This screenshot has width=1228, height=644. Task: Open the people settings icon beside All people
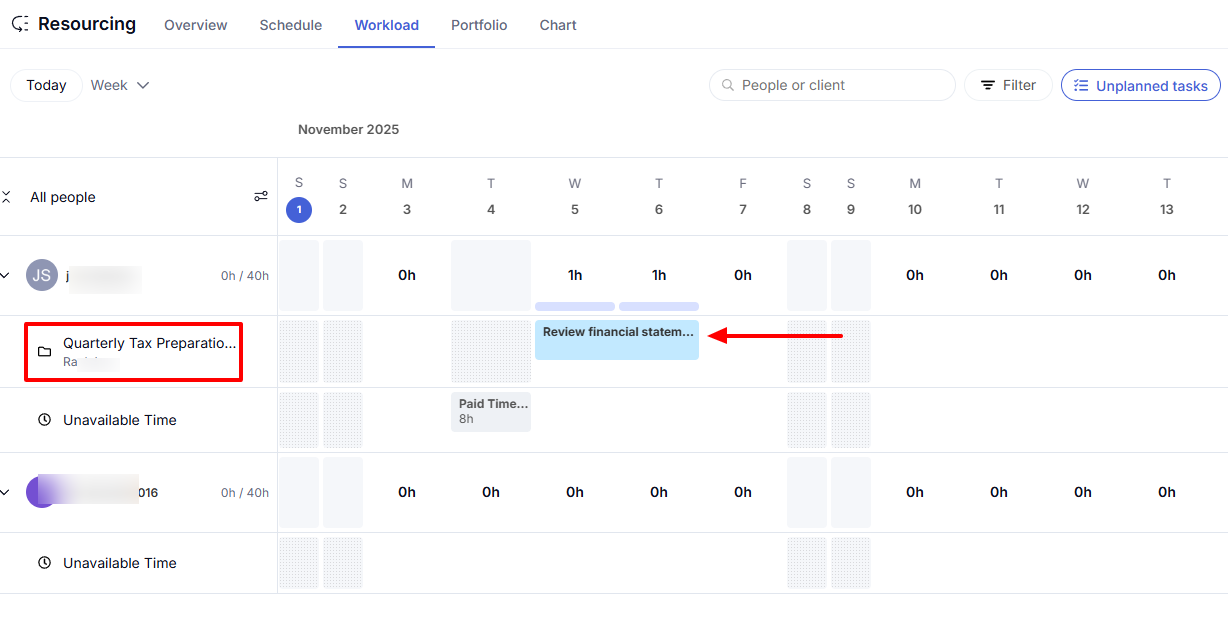(x=261, y=196)
